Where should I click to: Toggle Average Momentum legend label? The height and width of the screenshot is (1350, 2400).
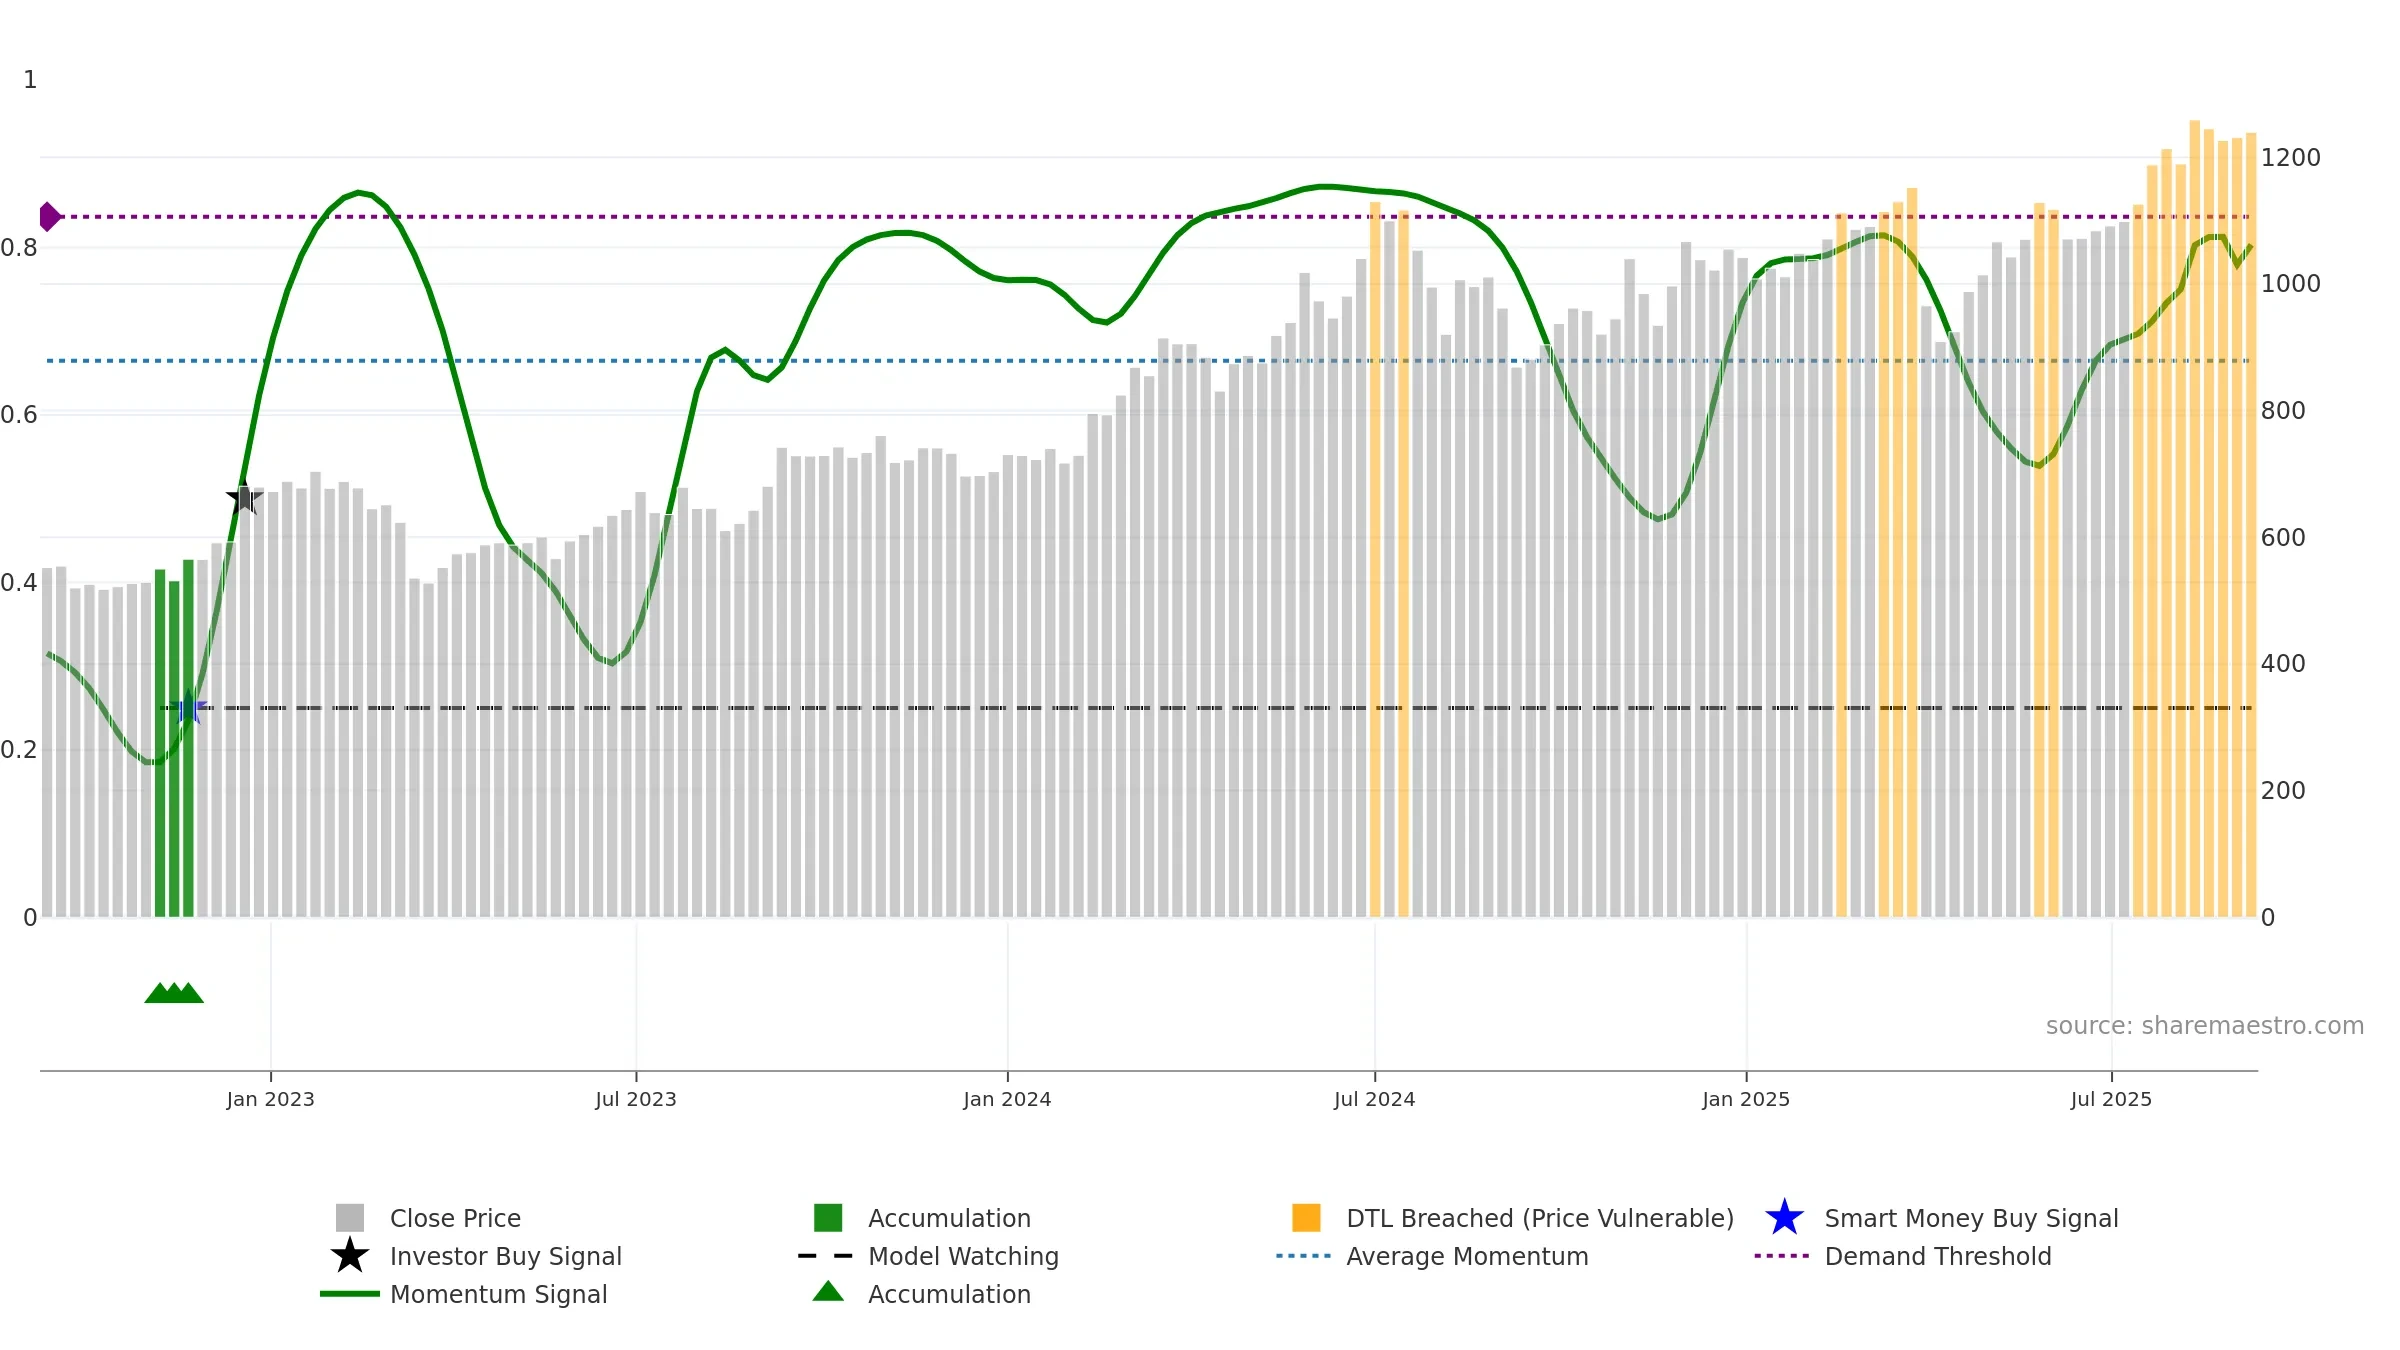pos(1467,1256)
